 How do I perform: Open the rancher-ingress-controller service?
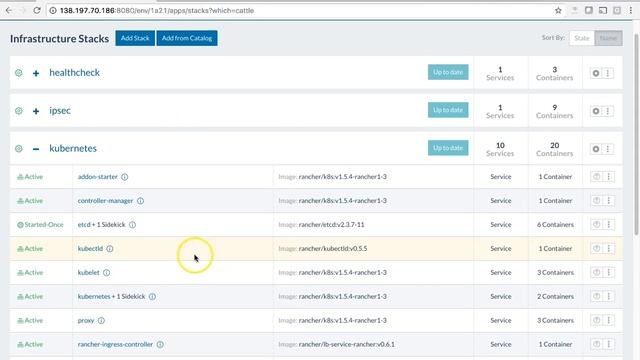tap(115, 344)
